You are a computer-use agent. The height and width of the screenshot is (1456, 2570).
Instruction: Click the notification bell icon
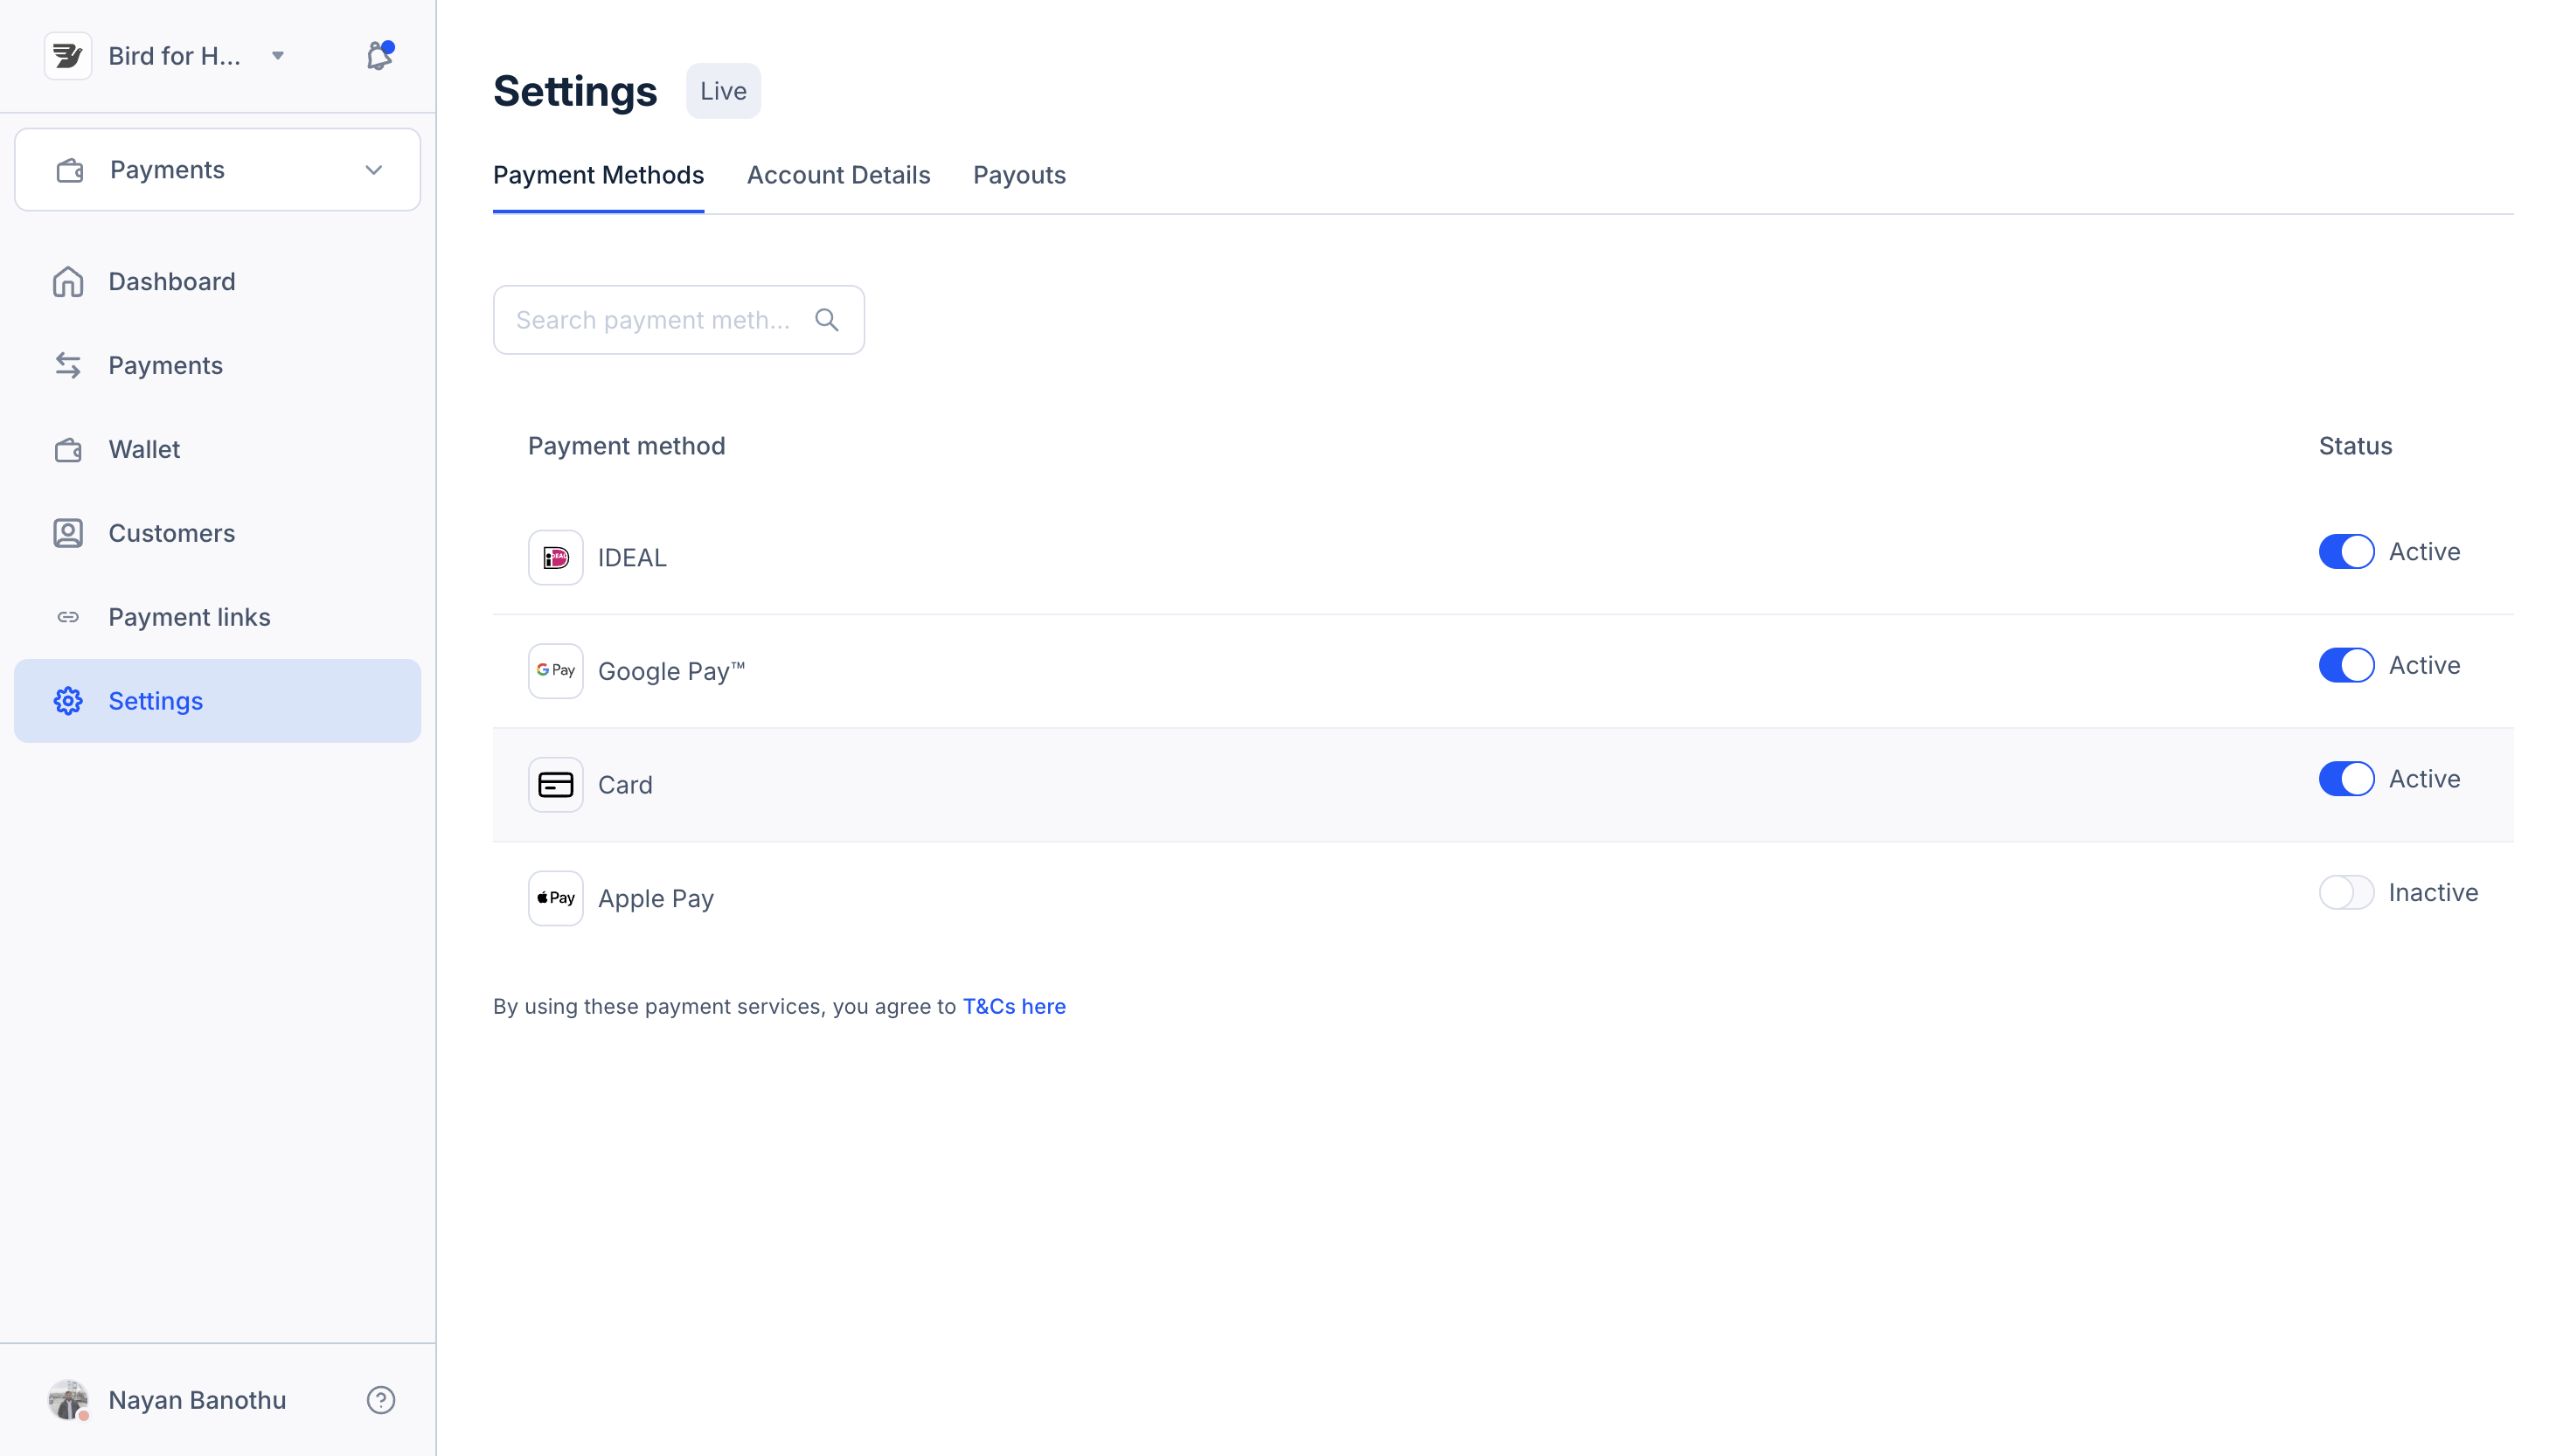click(x=379, y=56)
